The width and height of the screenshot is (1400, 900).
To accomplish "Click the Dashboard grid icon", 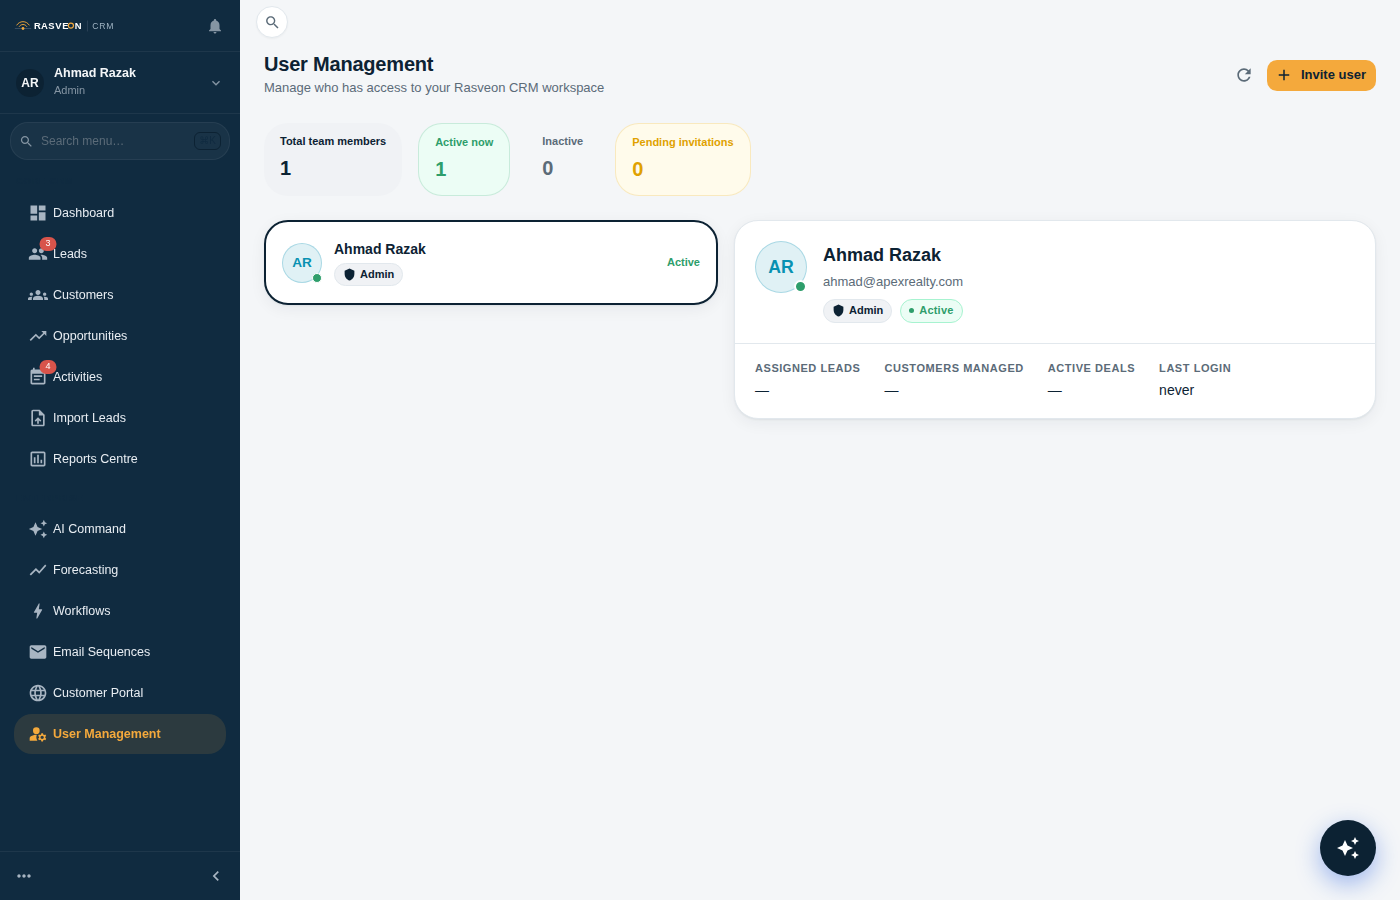I will [x=38, y=213].
